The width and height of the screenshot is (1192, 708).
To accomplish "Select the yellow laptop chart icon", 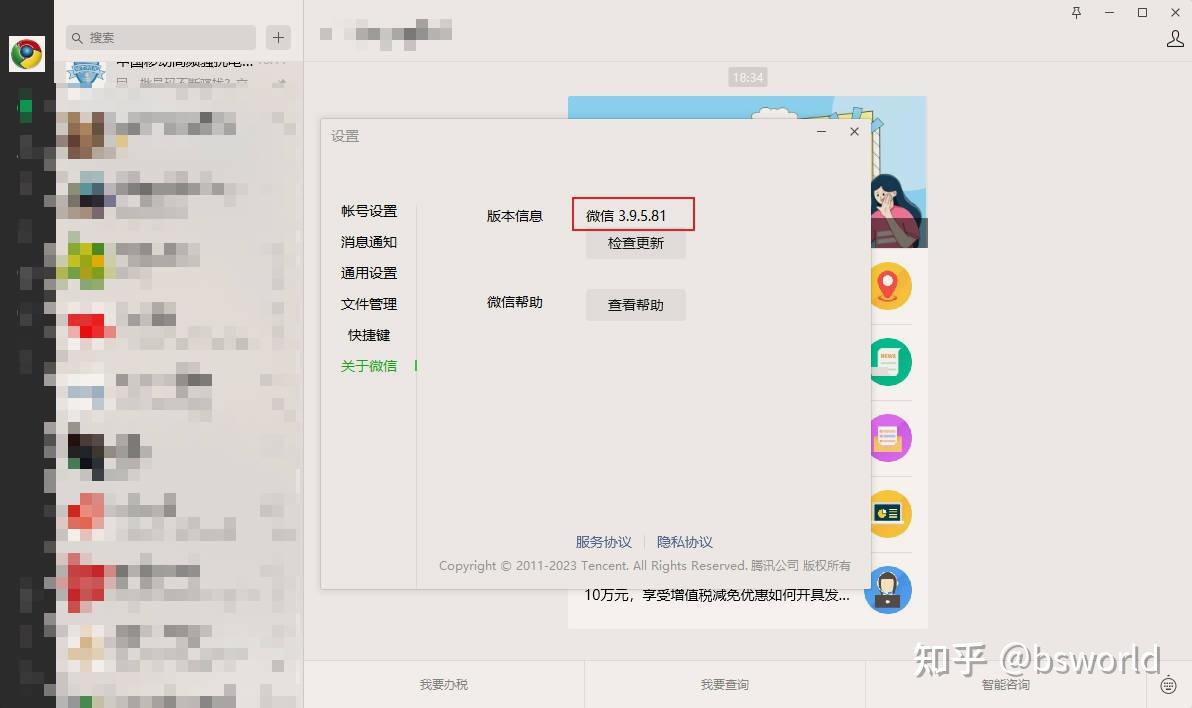I will [x=890, y=513].
